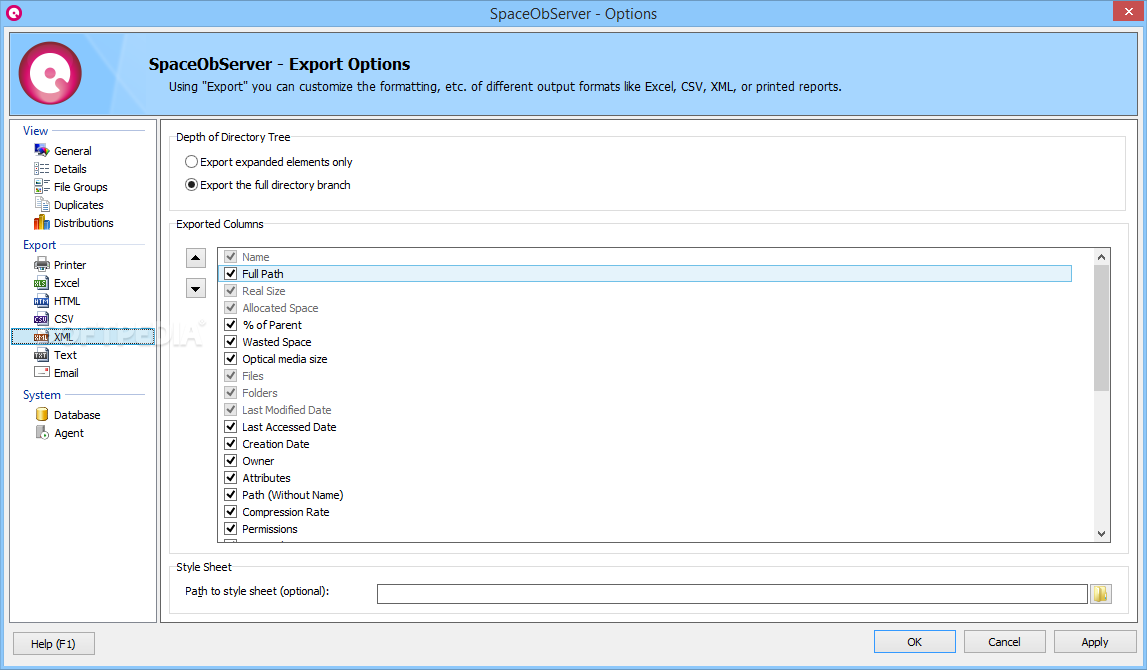Toggle the Wasted Space checkbox

point(230,342)
